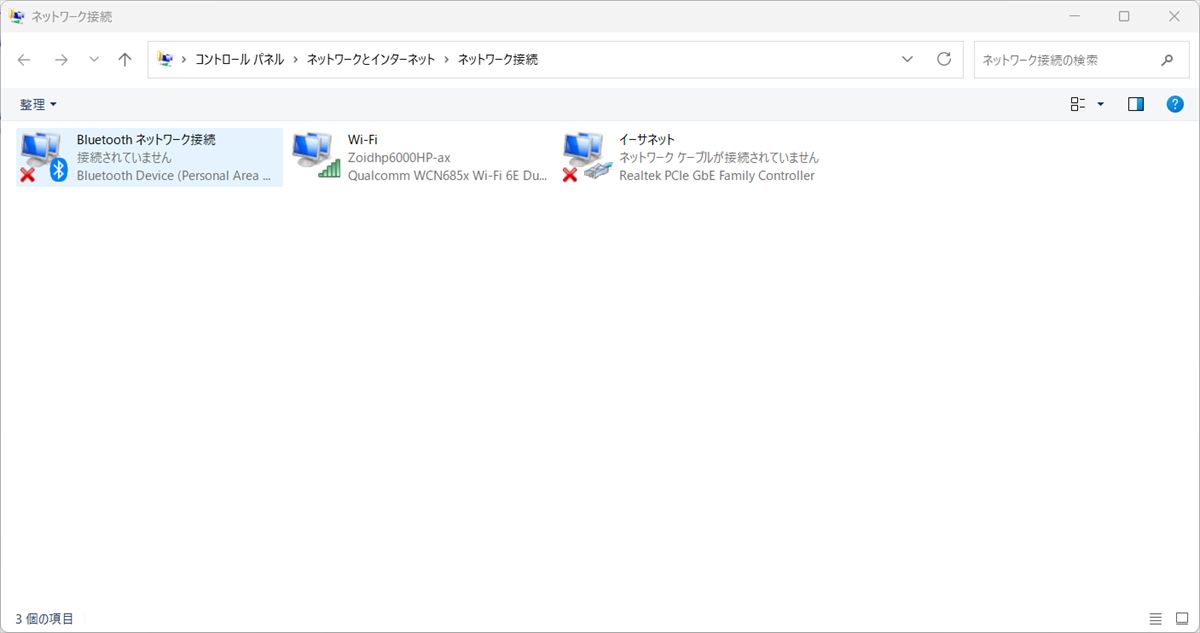Open the Help question mark icon

[1175, 104]
